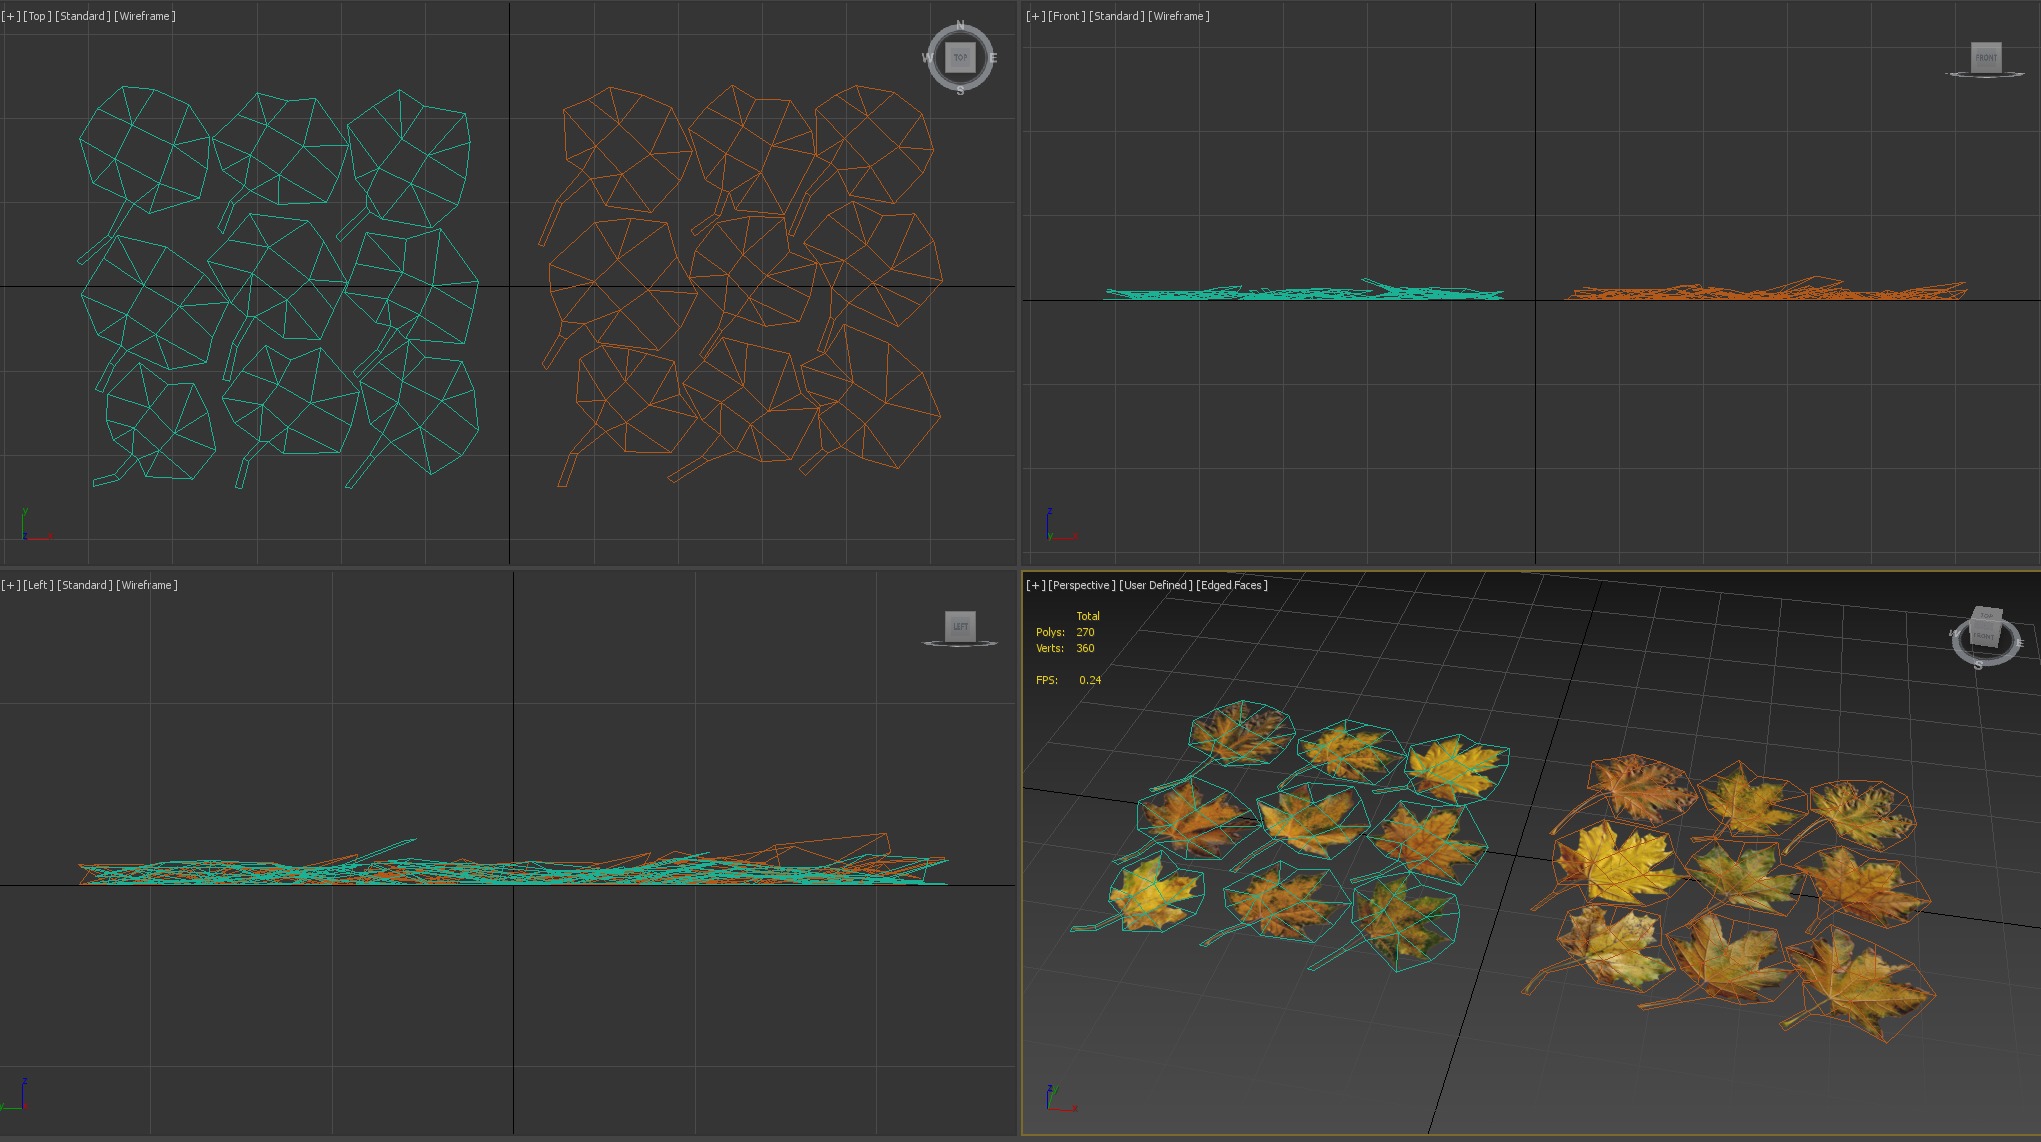The image size is (2041, 1142).
Task: Click the FPS value 0.24
Action: point(1090,680)
